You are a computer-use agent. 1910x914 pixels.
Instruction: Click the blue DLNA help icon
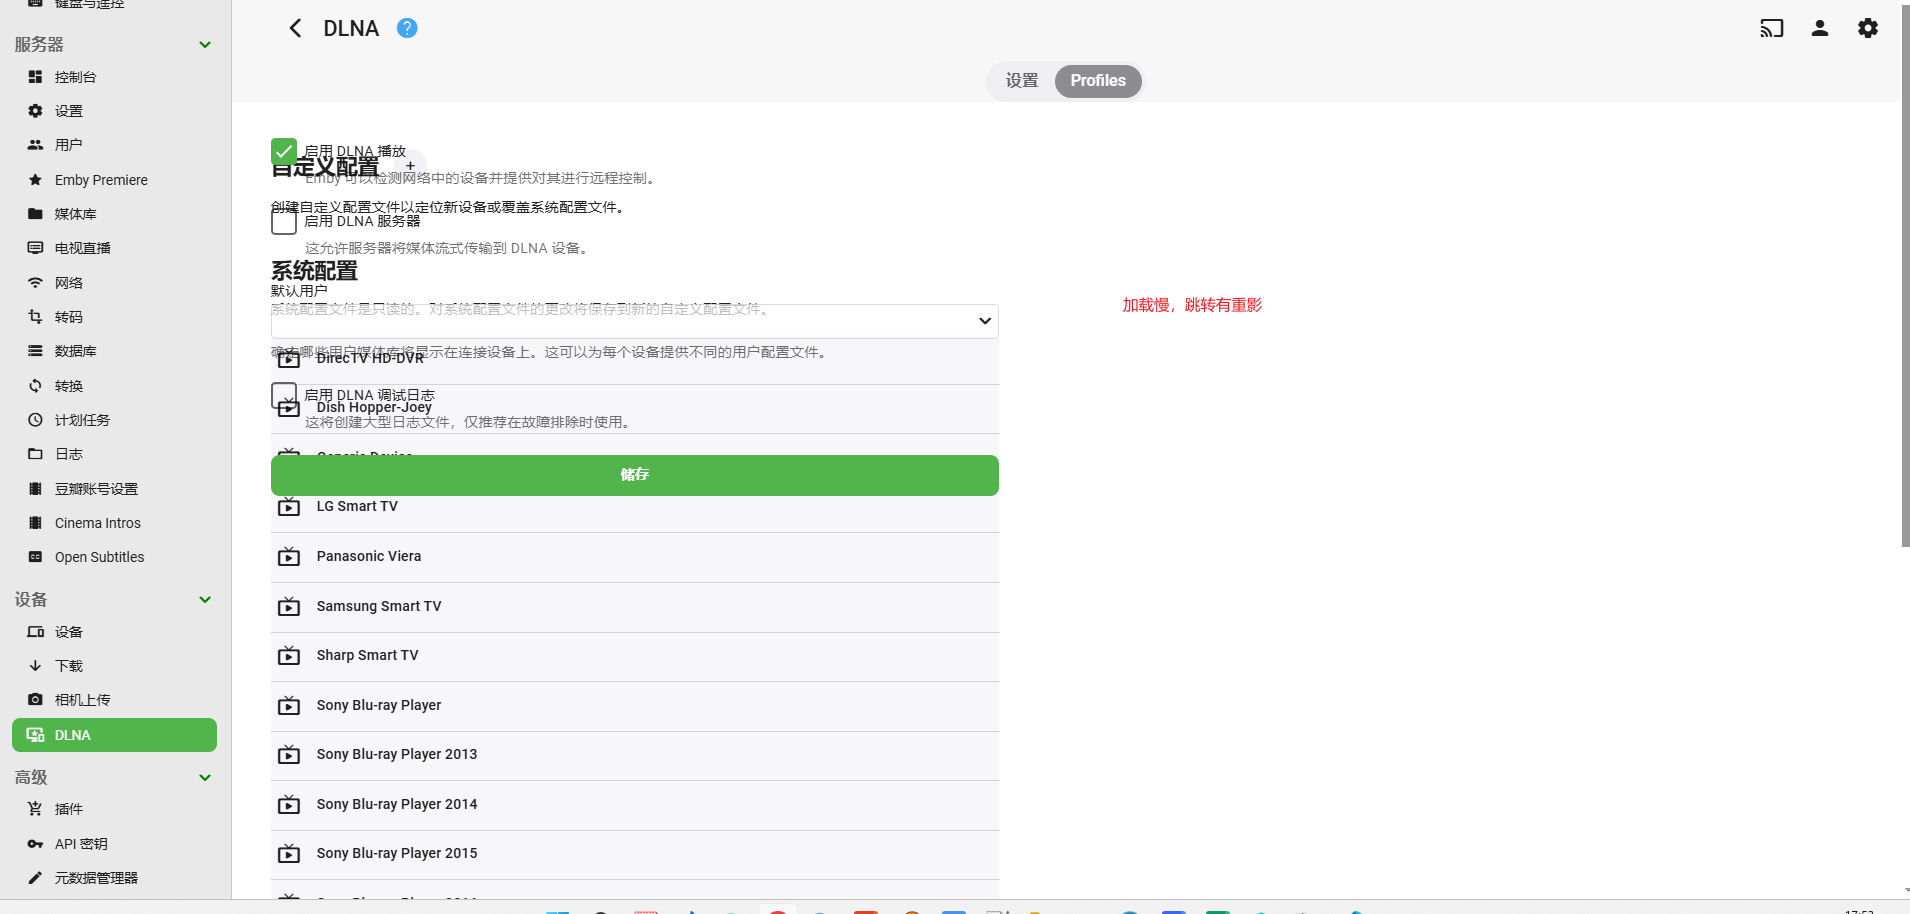point(407,29)
